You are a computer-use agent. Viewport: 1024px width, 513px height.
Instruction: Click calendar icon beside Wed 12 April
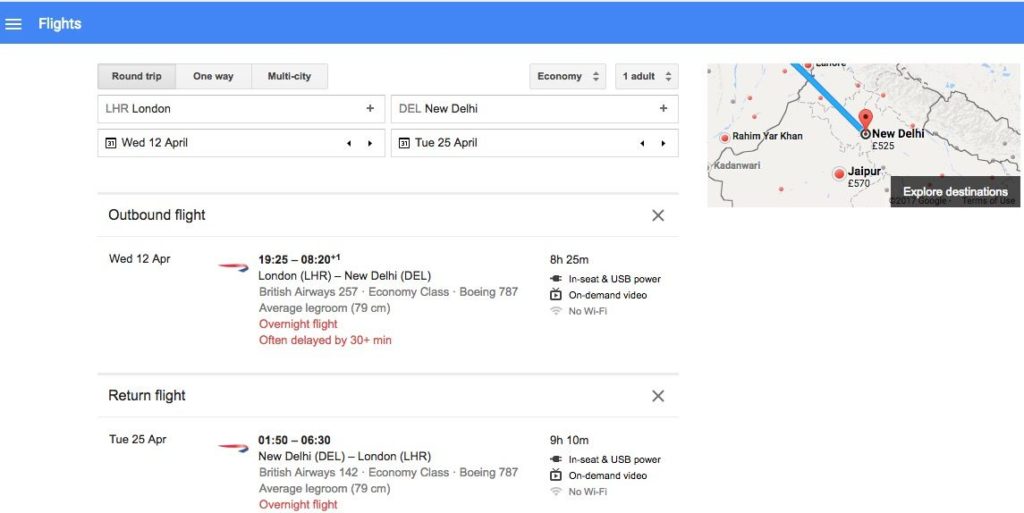coord(110,143)
